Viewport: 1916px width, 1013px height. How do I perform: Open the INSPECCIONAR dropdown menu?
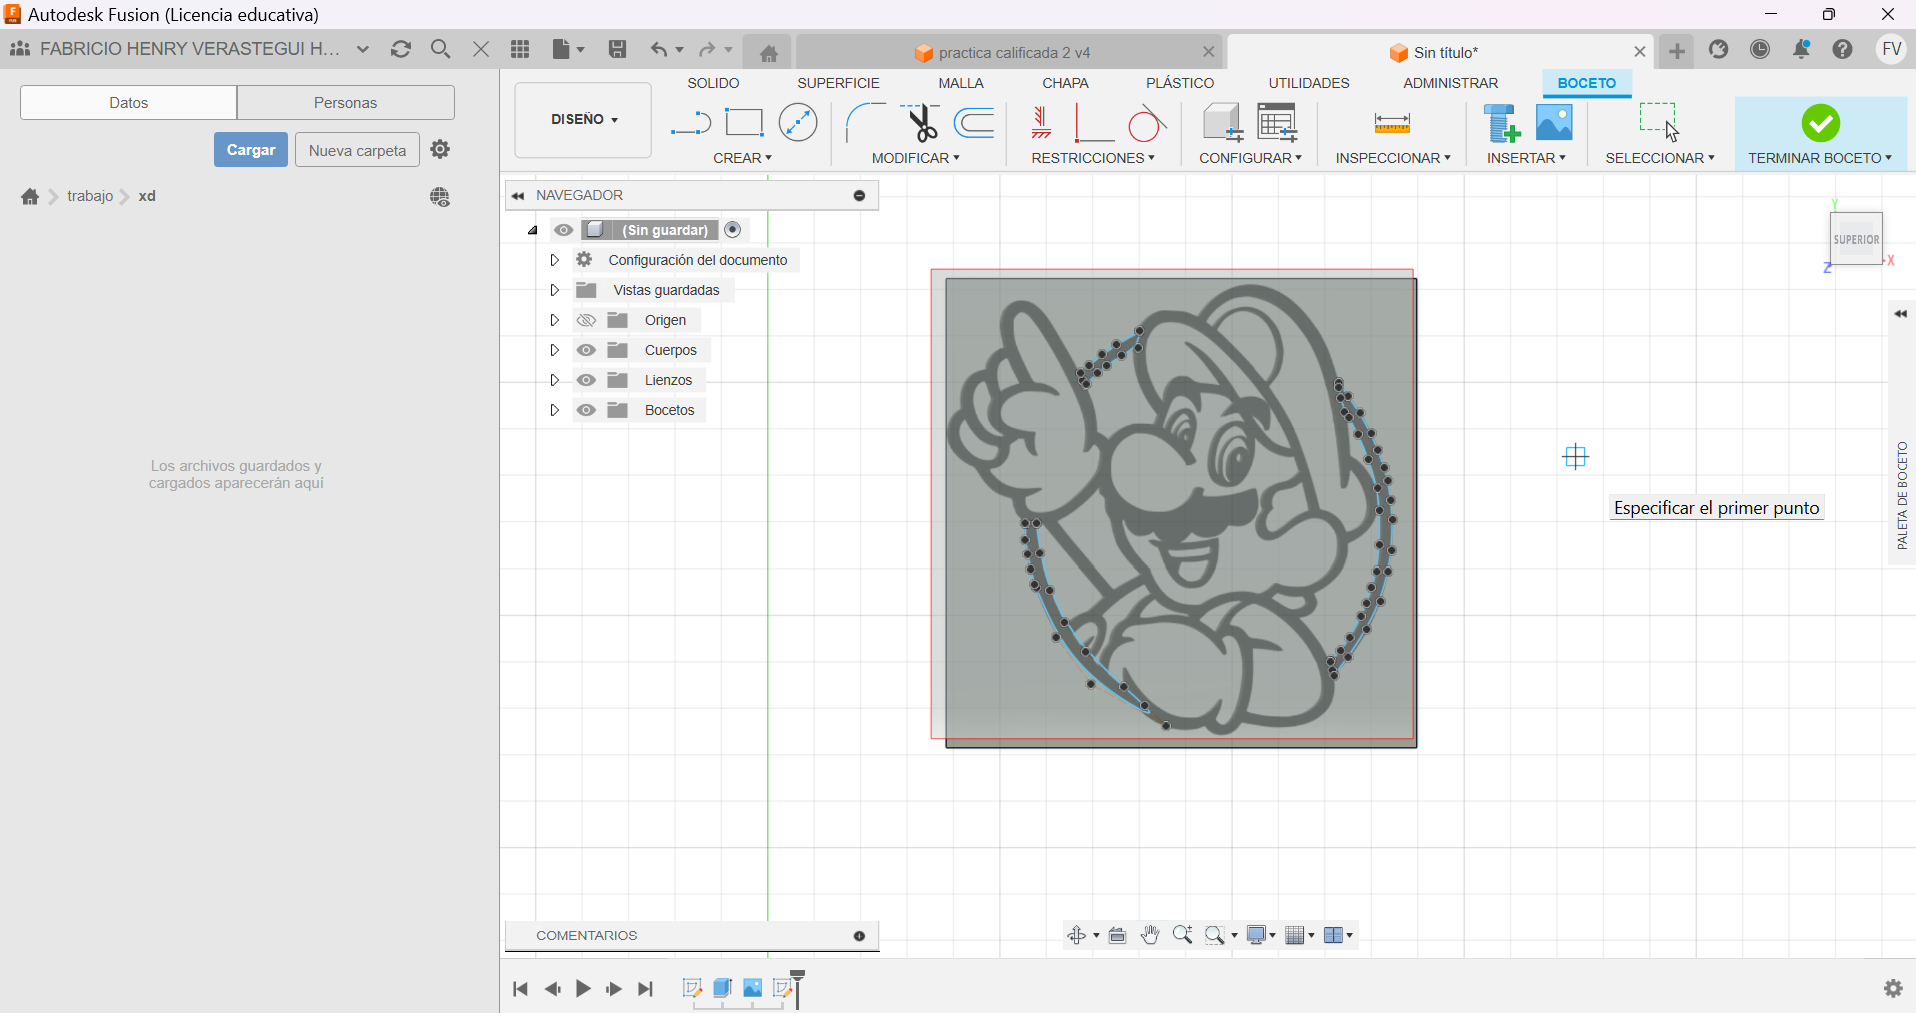click(1393, 158)
